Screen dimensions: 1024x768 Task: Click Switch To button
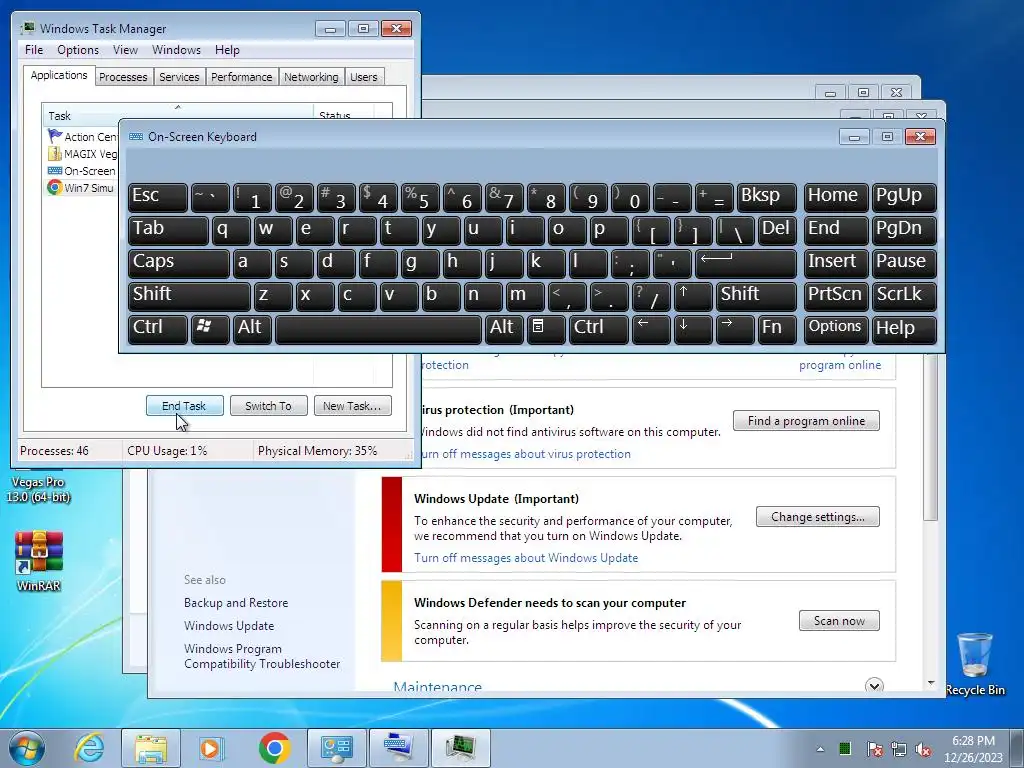(268, 406)
